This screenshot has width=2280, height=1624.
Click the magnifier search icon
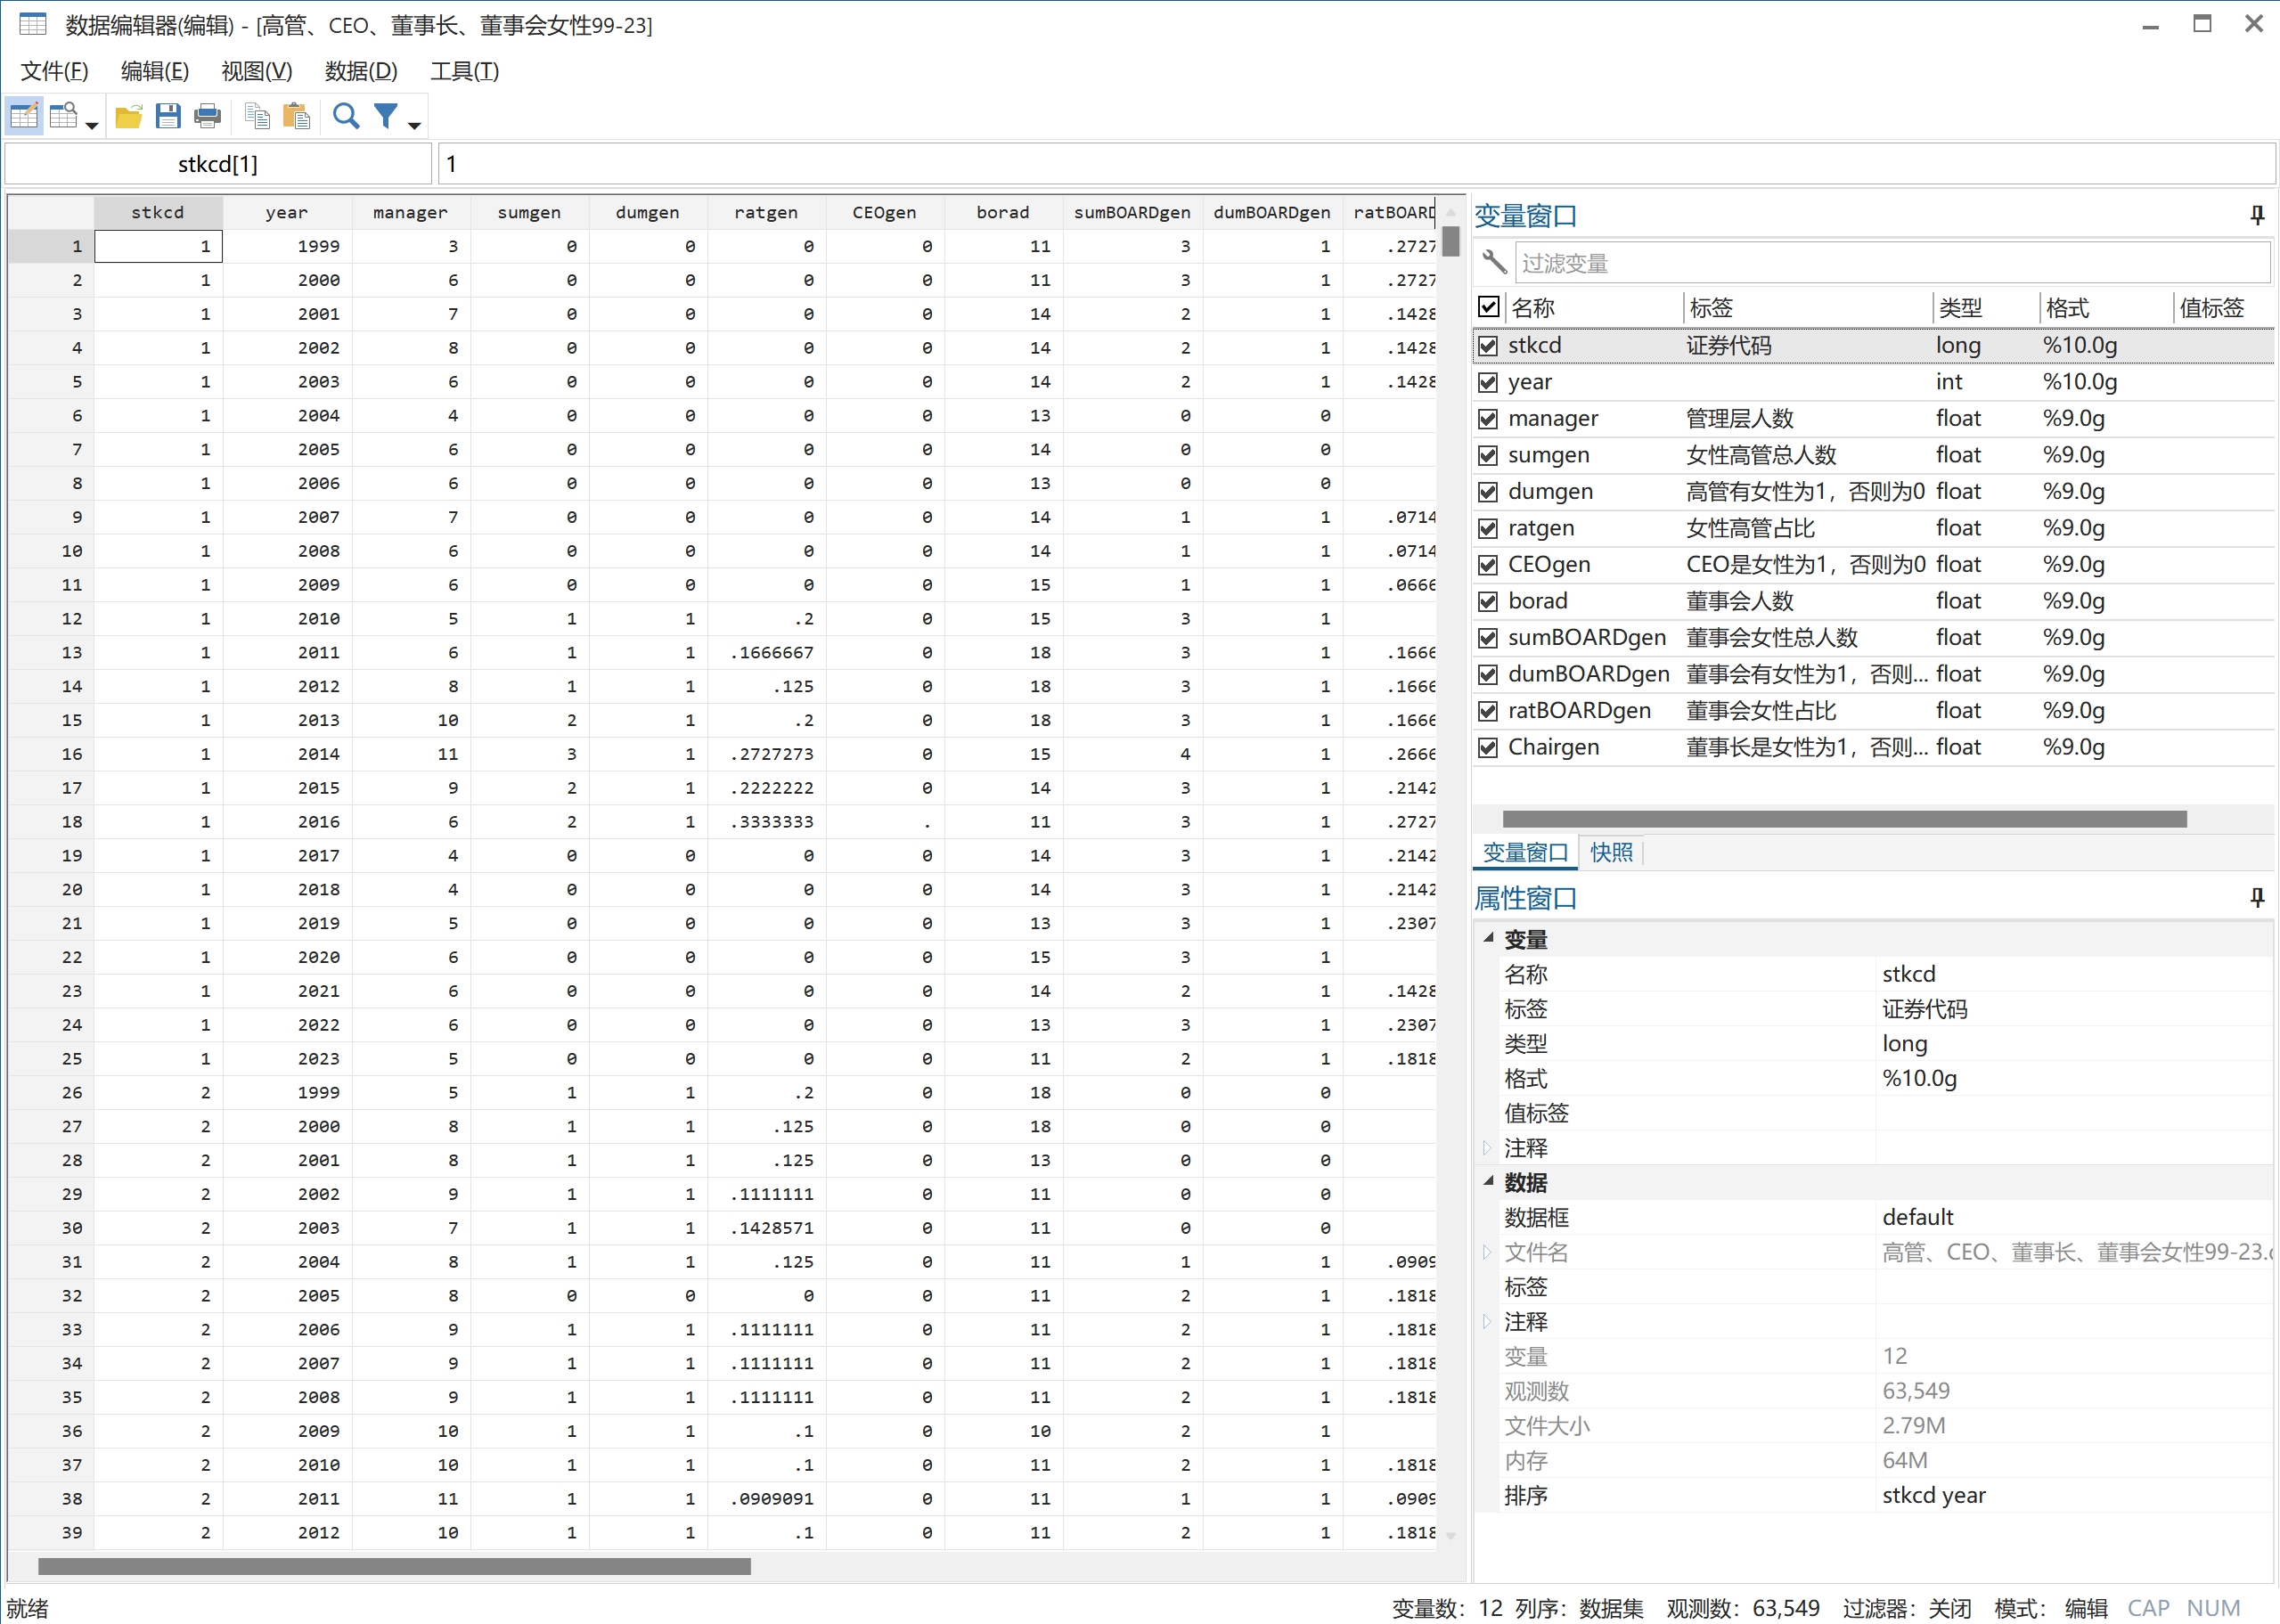tap(346, 117)
